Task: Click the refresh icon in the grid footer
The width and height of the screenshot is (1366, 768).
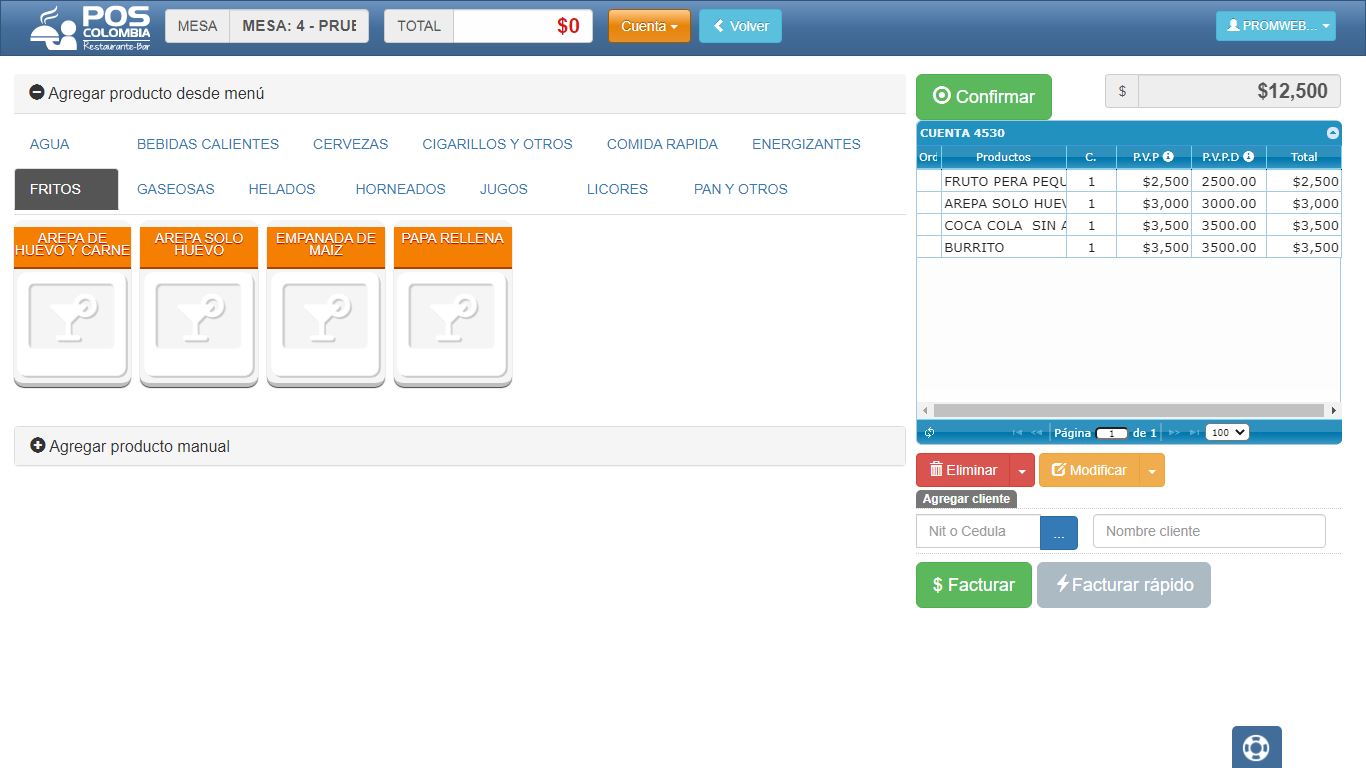Action: (x=929, y=433)
